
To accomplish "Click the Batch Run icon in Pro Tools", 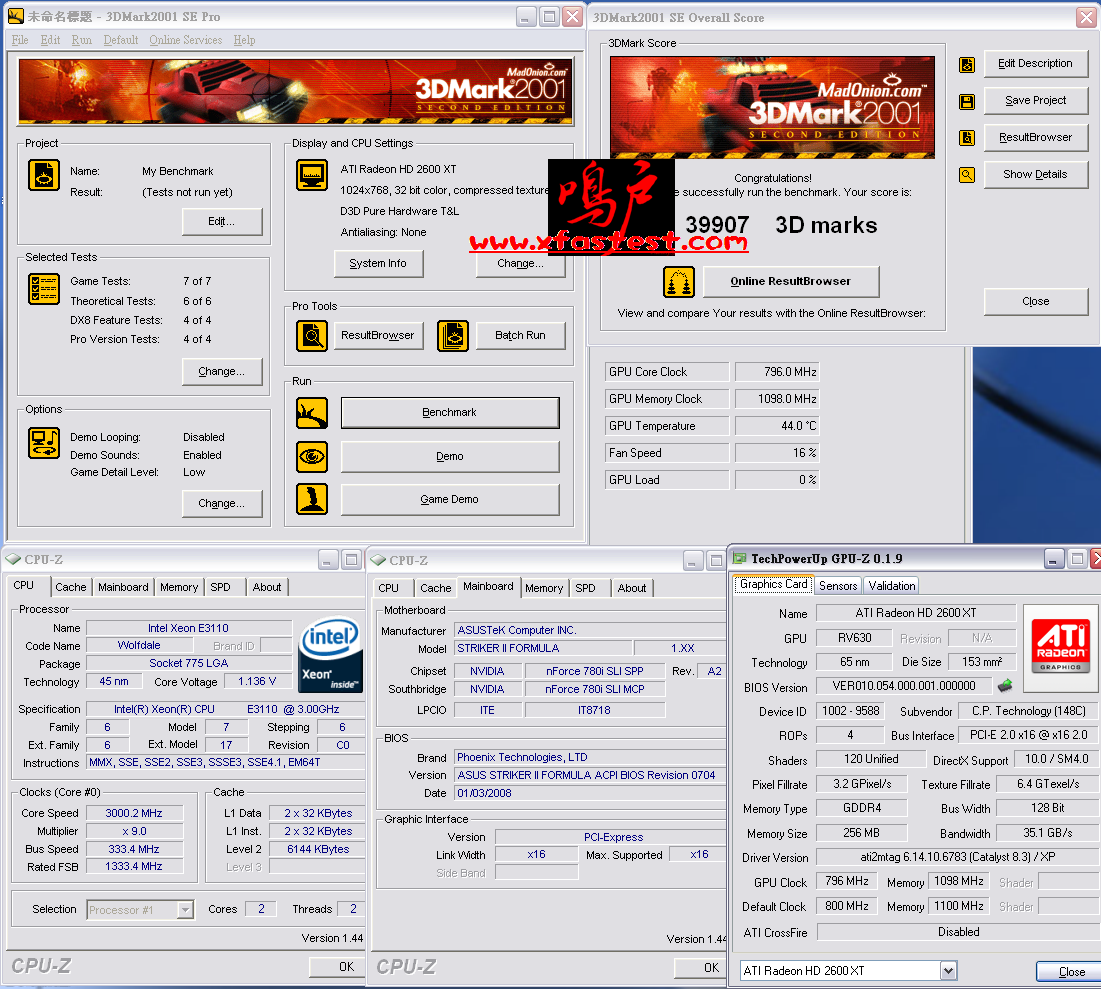I will [x=453, y=336].
